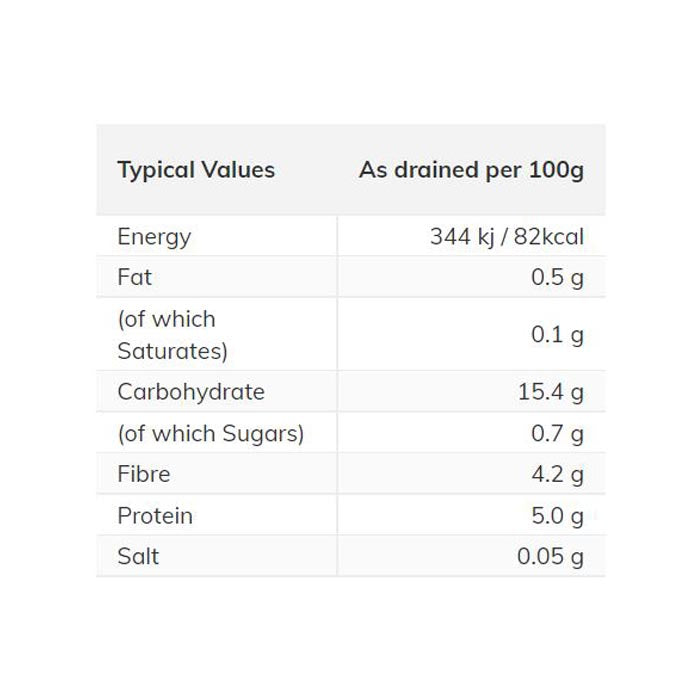Click the sugars value '0.7 g'
Viewport: 700px width, 700px height.
pos(557,434)
